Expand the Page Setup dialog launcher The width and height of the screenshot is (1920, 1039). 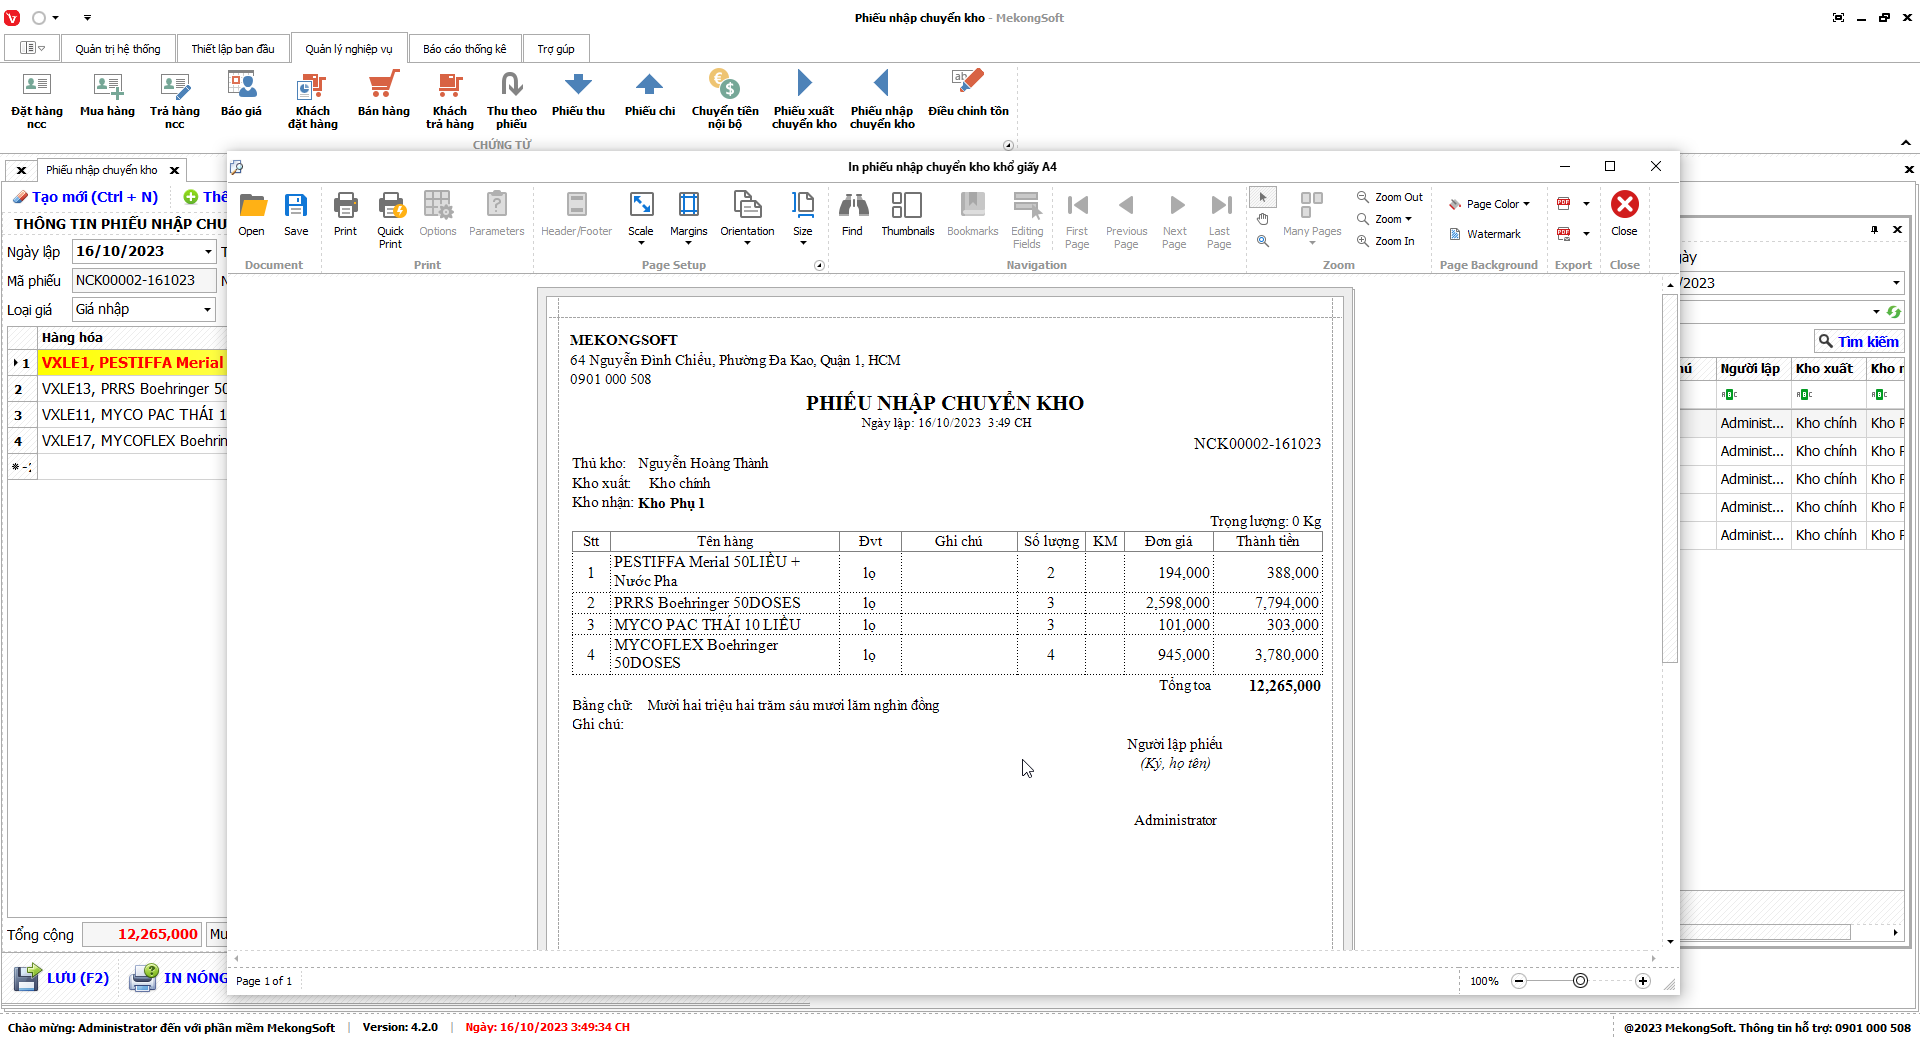(x=820, y=265)
